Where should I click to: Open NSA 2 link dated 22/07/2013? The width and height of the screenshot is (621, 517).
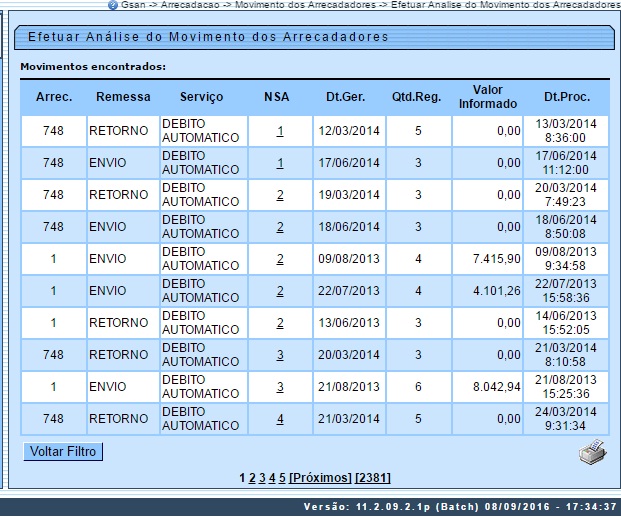tap(280, 291)
